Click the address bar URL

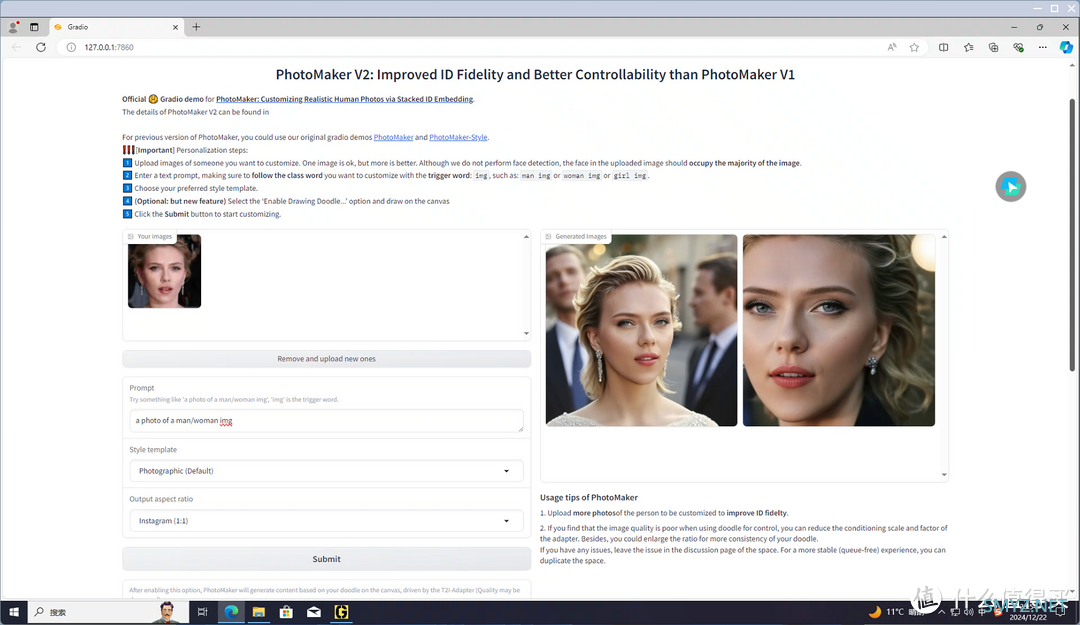pyautogui.click(x=109, y=48)
